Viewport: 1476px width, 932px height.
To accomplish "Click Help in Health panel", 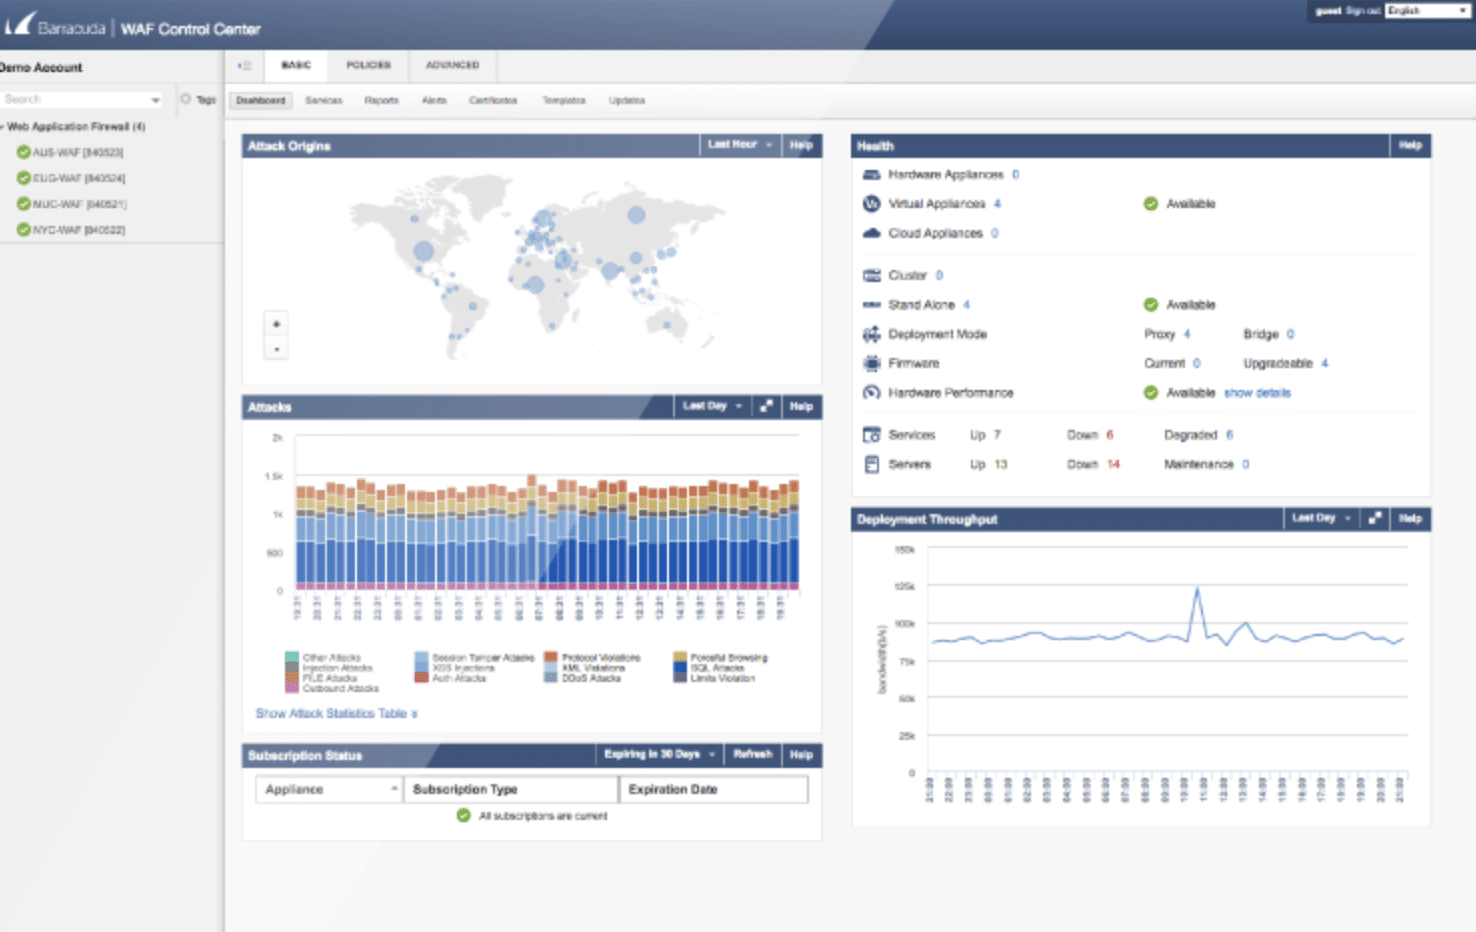I will pos(1410,145).
